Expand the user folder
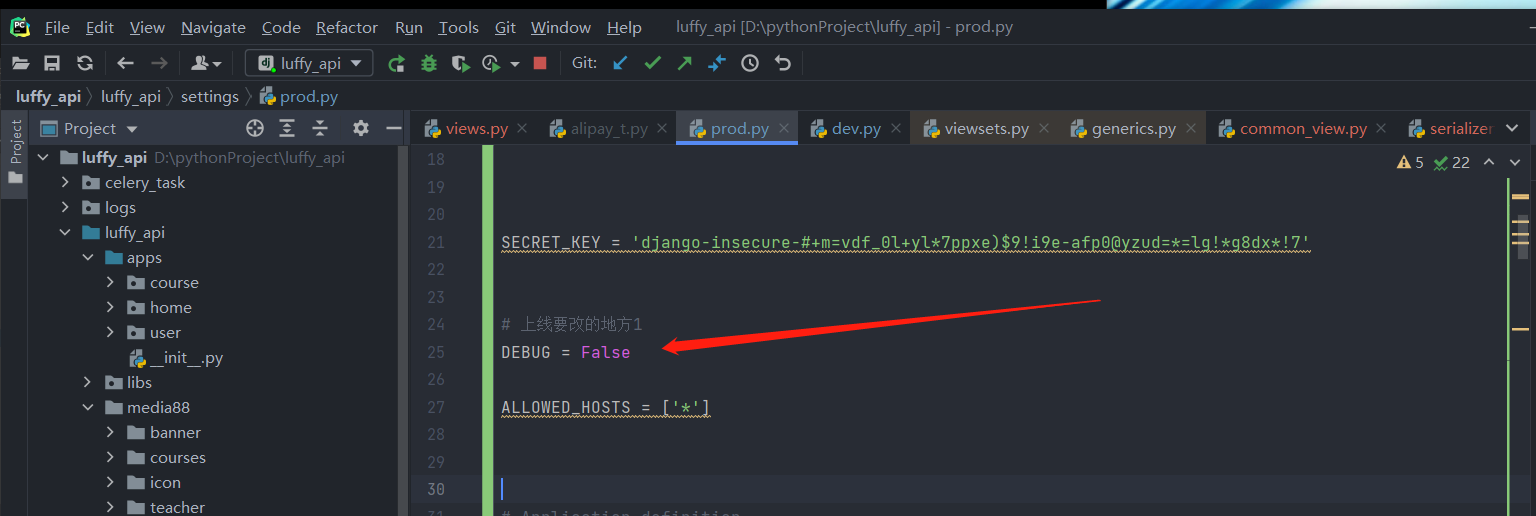 click(x=110, y=333)
